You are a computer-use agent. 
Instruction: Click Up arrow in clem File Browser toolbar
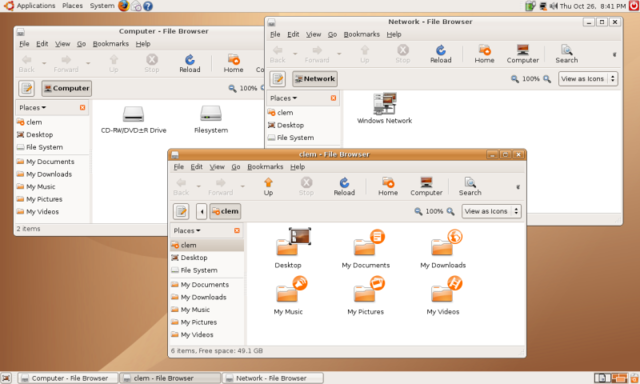pos(268,186)
